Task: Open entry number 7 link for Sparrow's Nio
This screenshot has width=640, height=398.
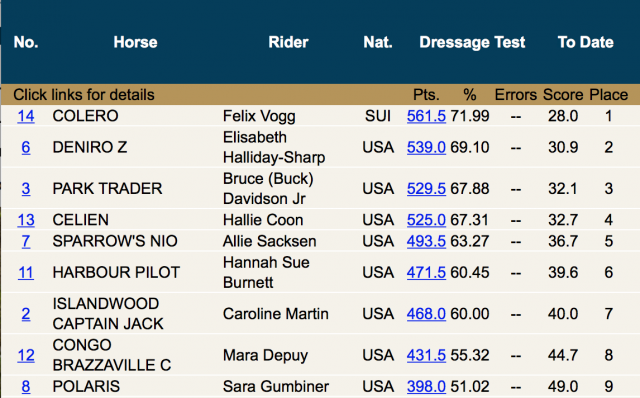Action: [x=26, y=241]
